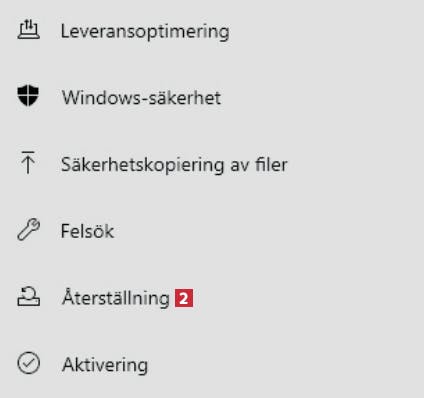Viewport: 424px width, 398px height.
Task: Navigate to the Aktivering section
Action: tap(212, 364)
